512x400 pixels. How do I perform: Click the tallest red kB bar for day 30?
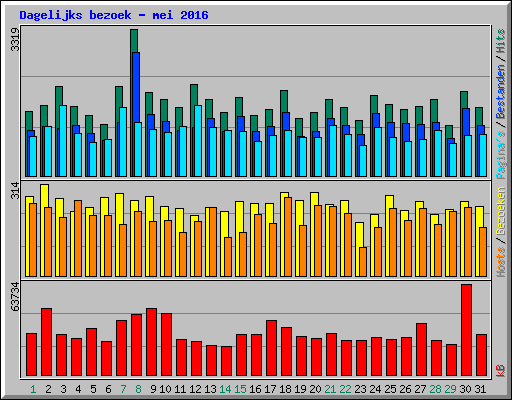tap(466, 330)
